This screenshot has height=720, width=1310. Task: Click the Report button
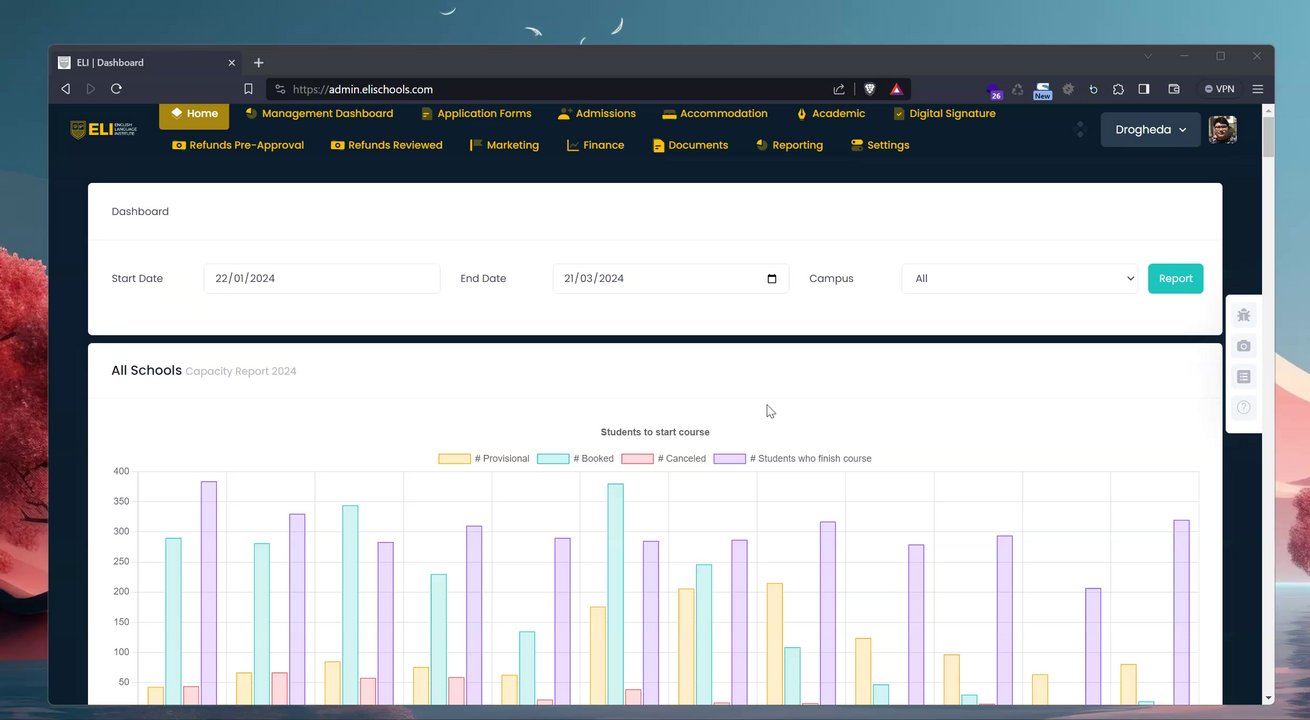1175,279
